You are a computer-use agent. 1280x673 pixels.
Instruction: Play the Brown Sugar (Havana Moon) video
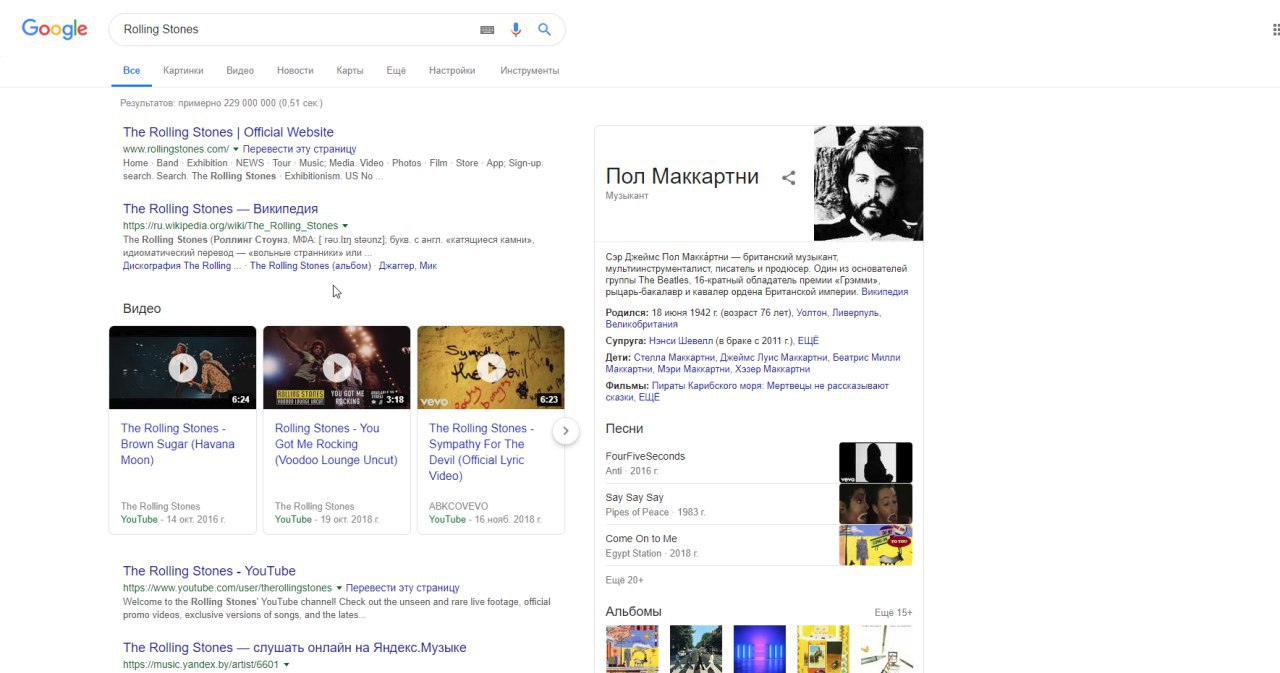(x=182, y=367)
